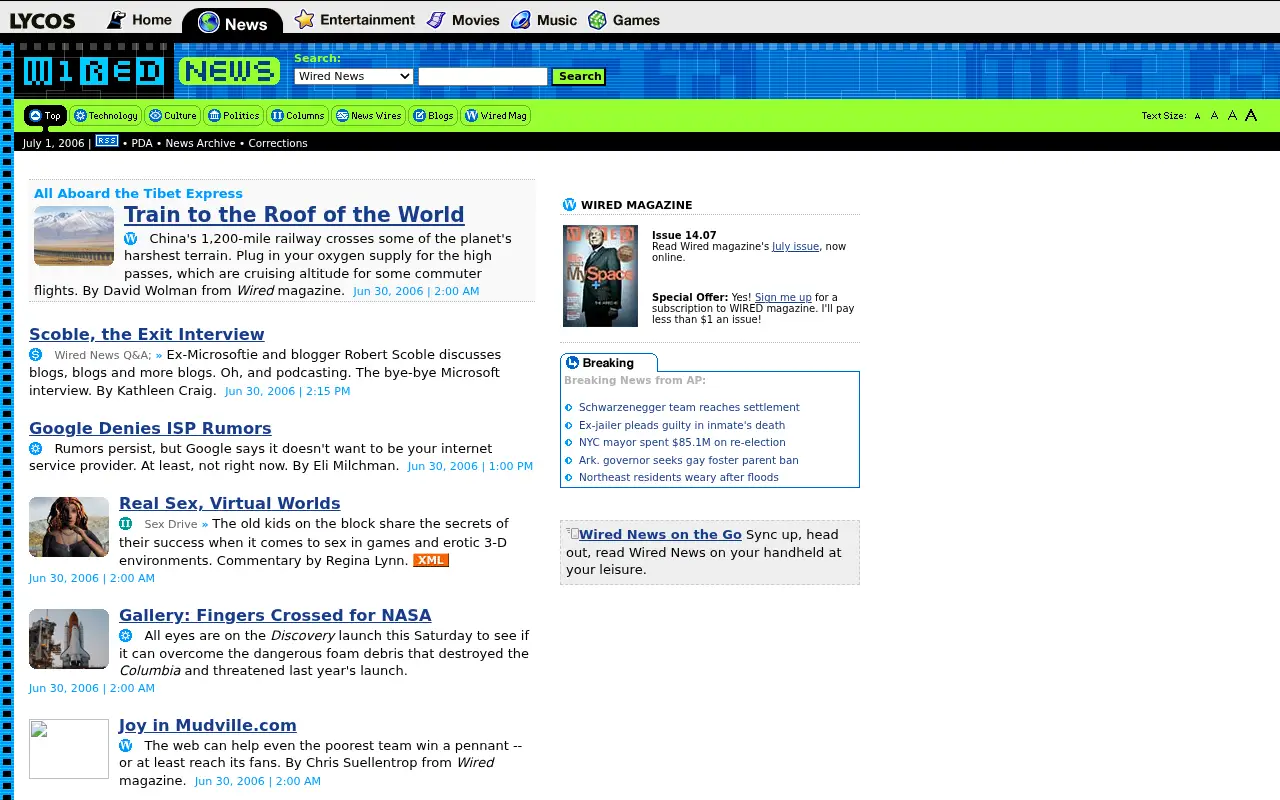Open the July issue link
This screenshot has width=1280, height=800.
pyautogui.click(x=795, y=246)
